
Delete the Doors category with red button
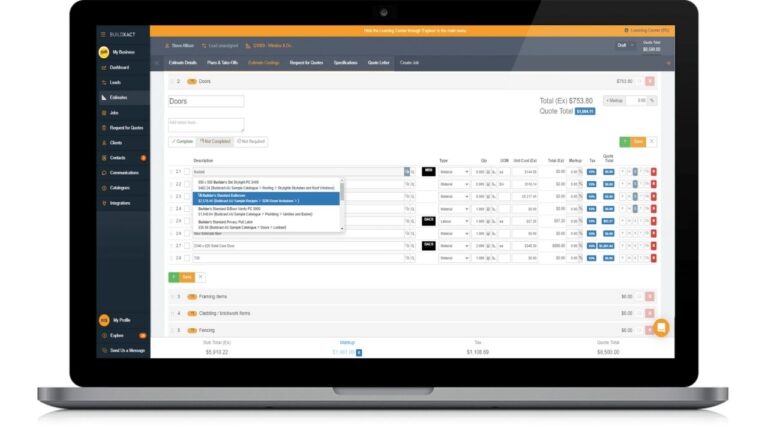point(649,81)
